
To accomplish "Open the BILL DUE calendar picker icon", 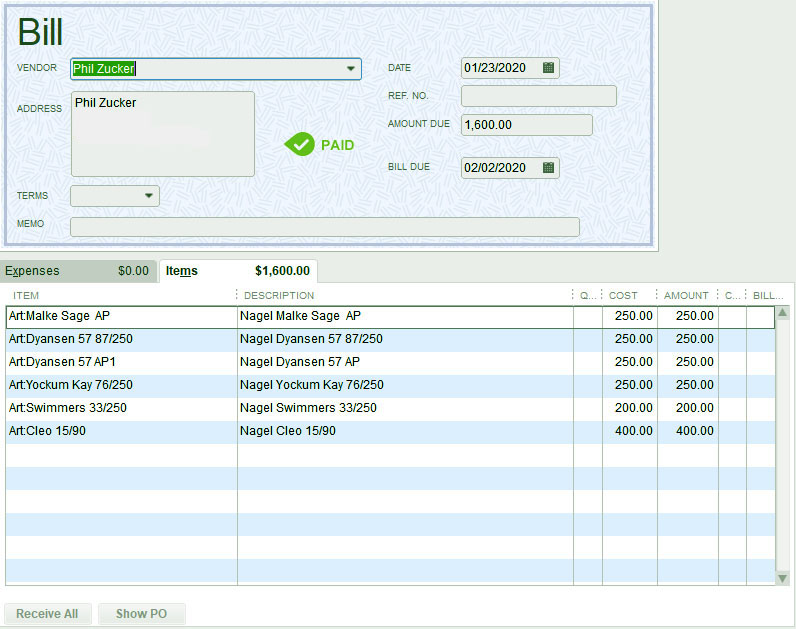I will (548, 168).
